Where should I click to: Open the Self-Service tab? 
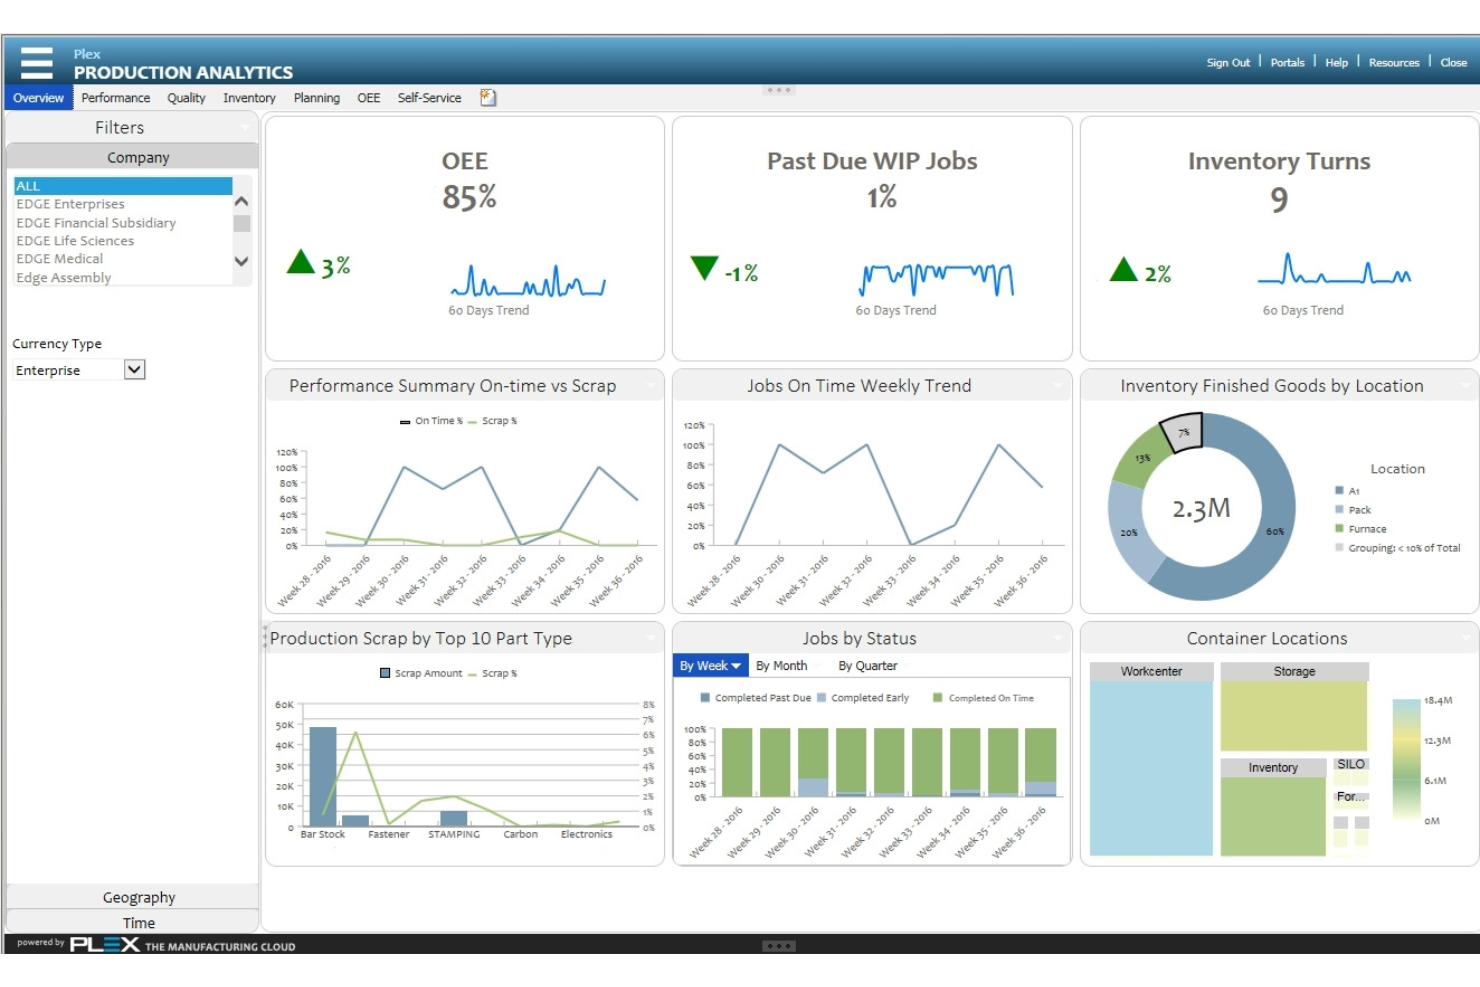pos(429,98)
